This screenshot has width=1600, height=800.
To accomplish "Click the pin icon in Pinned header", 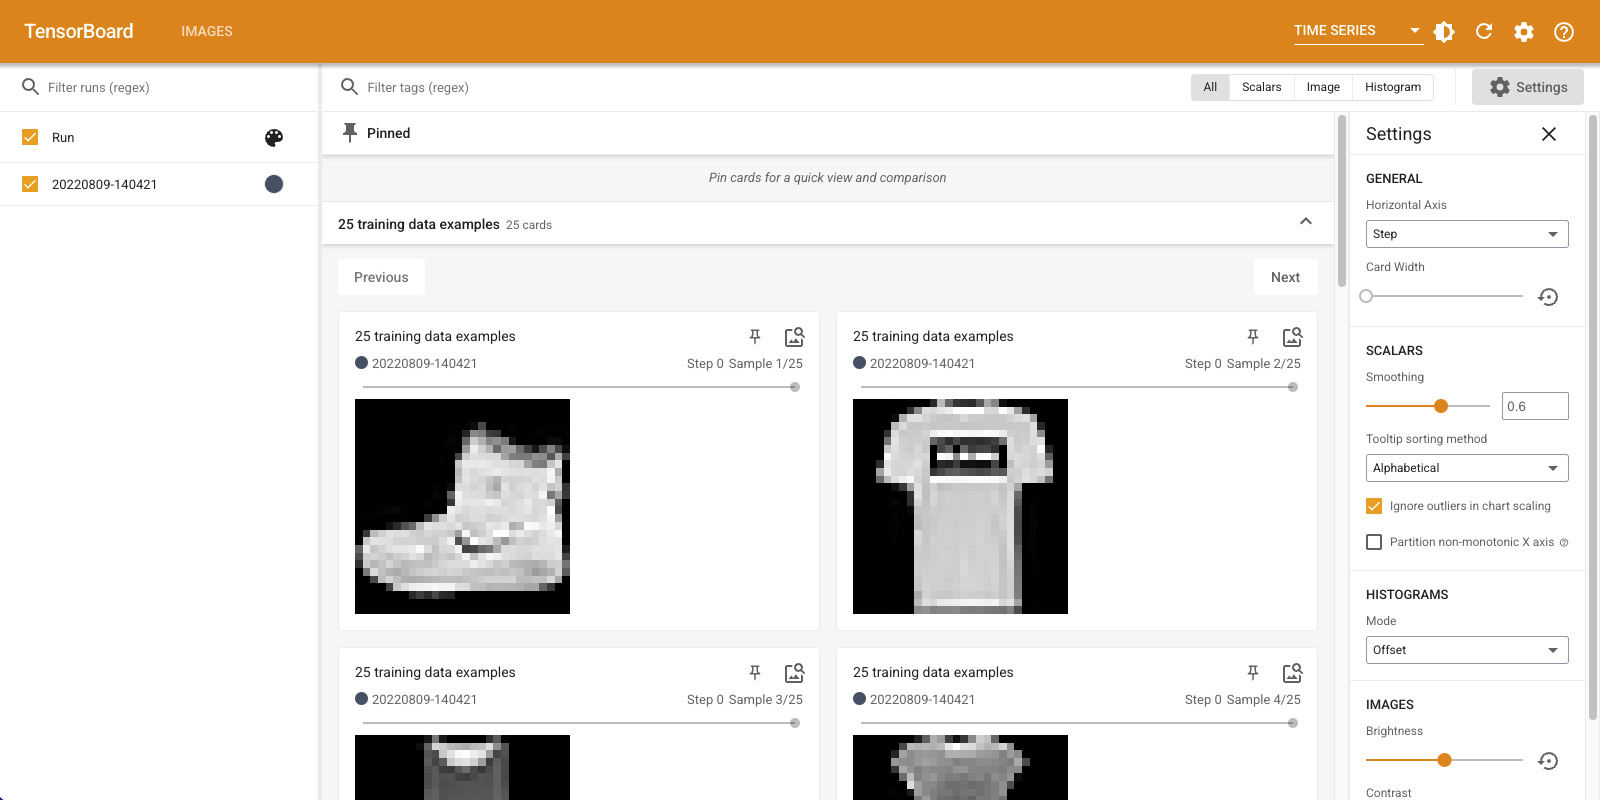I will coord(350,133).
